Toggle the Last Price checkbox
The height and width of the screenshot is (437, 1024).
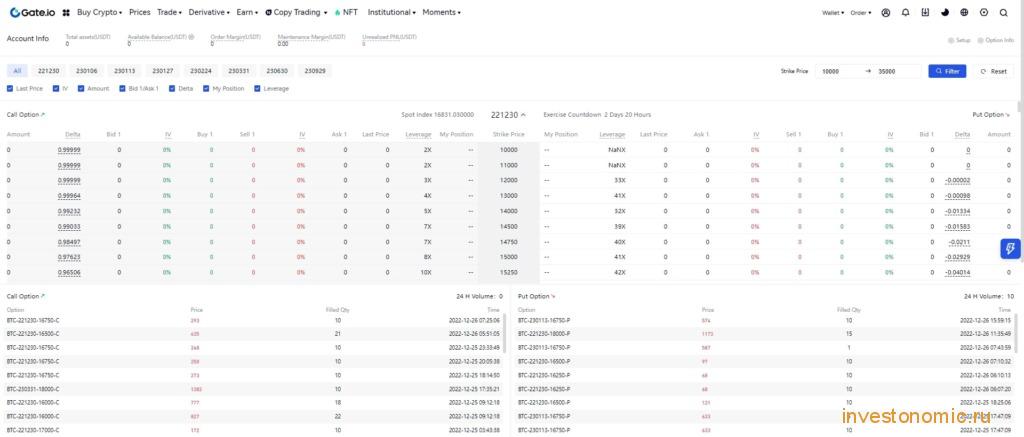point(10,88)
